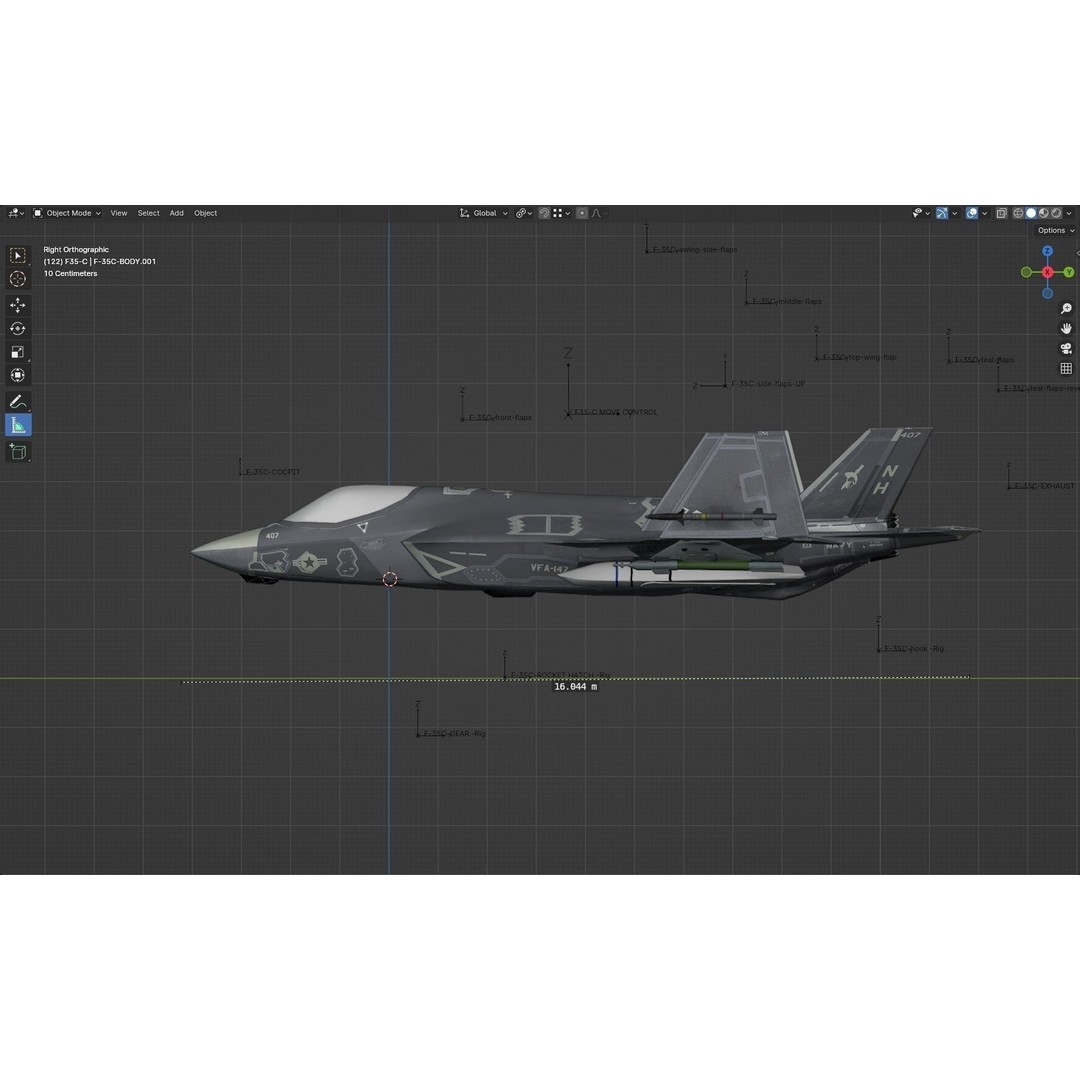The width and height of the screenshot is (1080, 1080).
Task: Click the unlabeled negative Y gizmo ball
Action: pos(1026,272)
